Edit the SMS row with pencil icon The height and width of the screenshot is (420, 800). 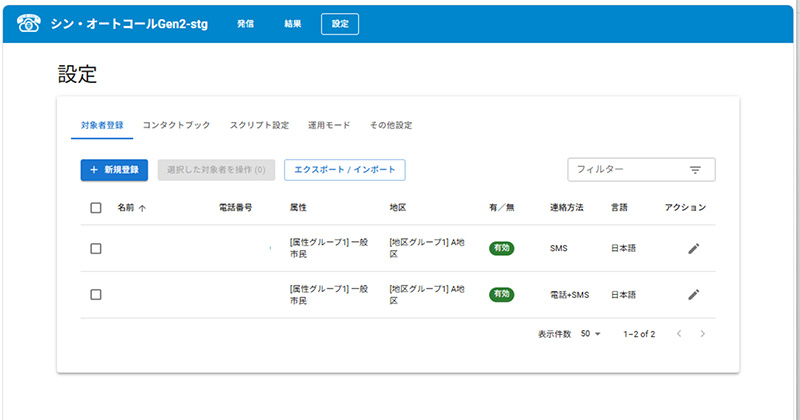(693, 249)
